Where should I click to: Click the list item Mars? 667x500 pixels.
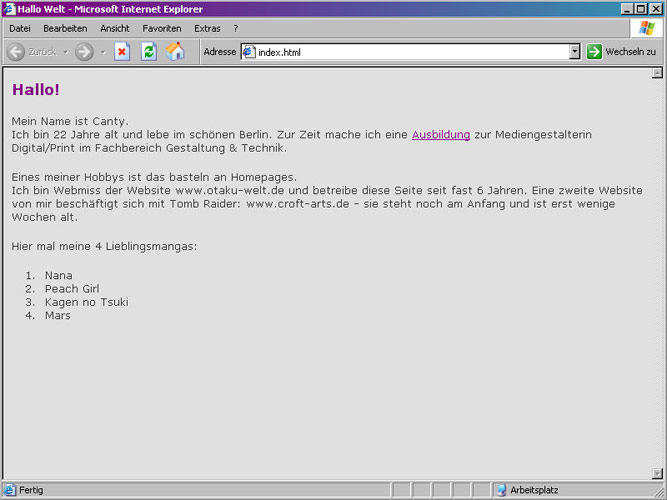click(58, 316)
